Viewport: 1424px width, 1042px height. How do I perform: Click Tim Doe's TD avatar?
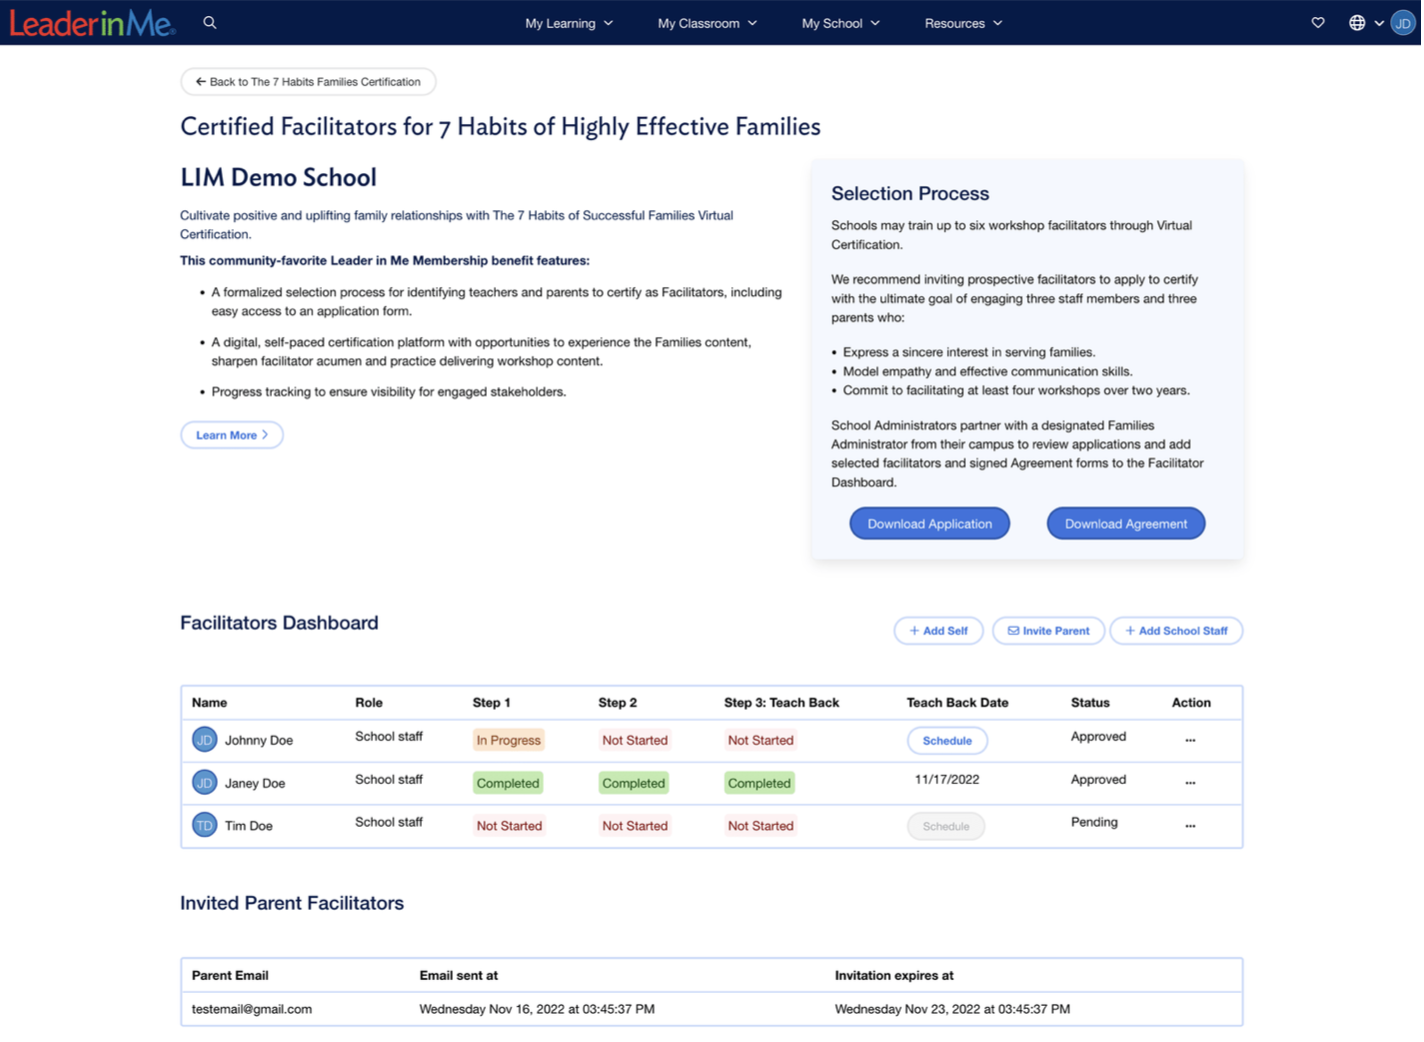pos(204,826)
